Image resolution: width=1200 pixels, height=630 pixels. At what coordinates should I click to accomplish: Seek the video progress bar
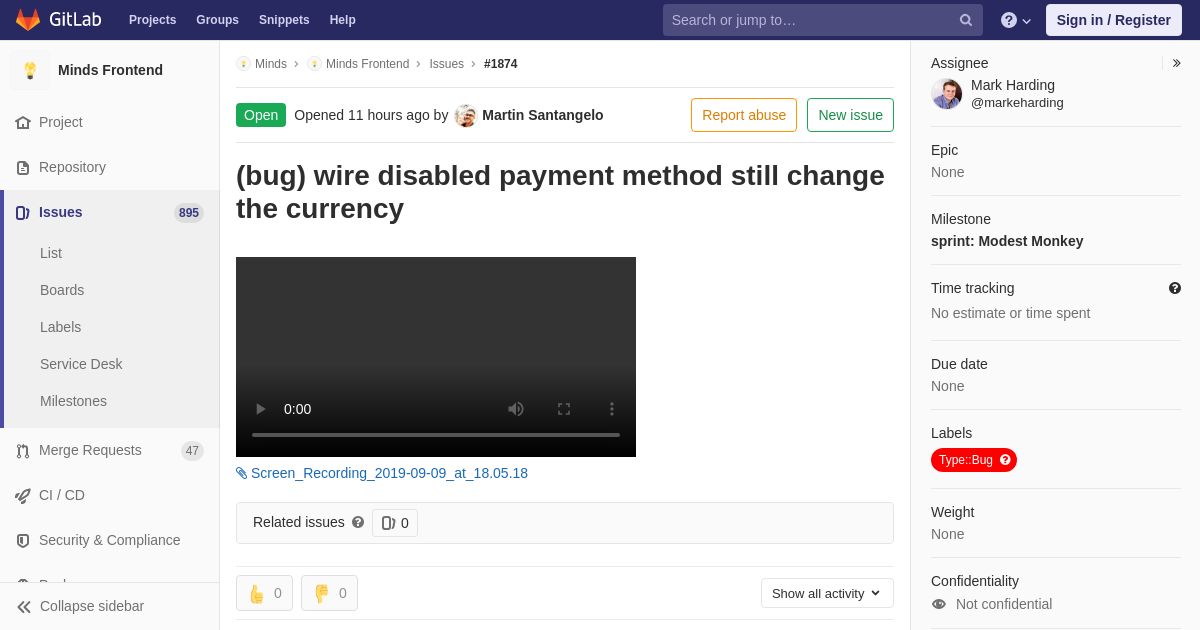click(436, 435)
